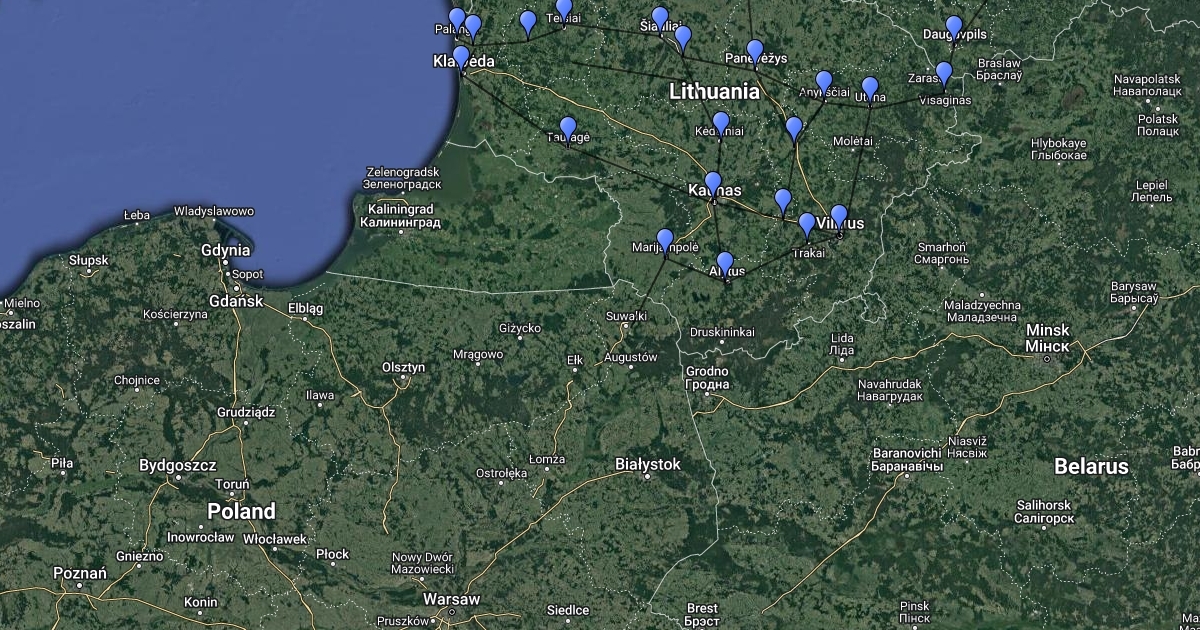Click the Druskininkai town label

pyautogui.click(x=722, y=332)
